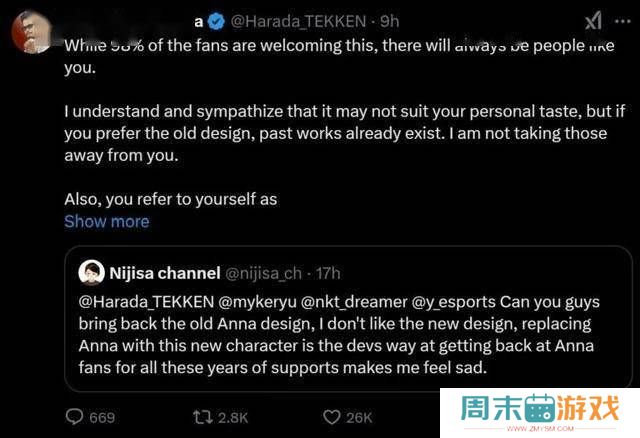Like the tweet with the heart icon
Viewport: 640px width, 438px height.
pyautogui.click(x=332, y=416)
